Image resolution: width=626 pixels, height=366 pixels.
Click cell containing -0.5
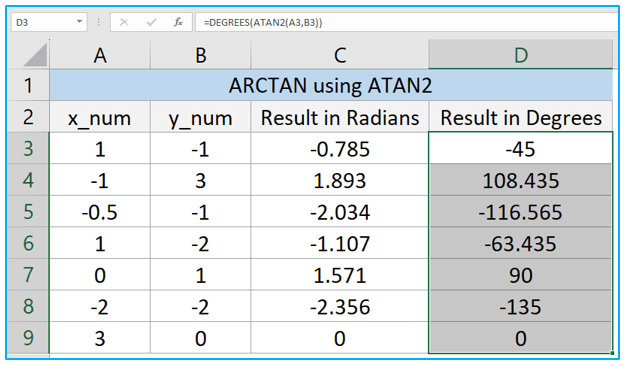[x=100, y=212]
